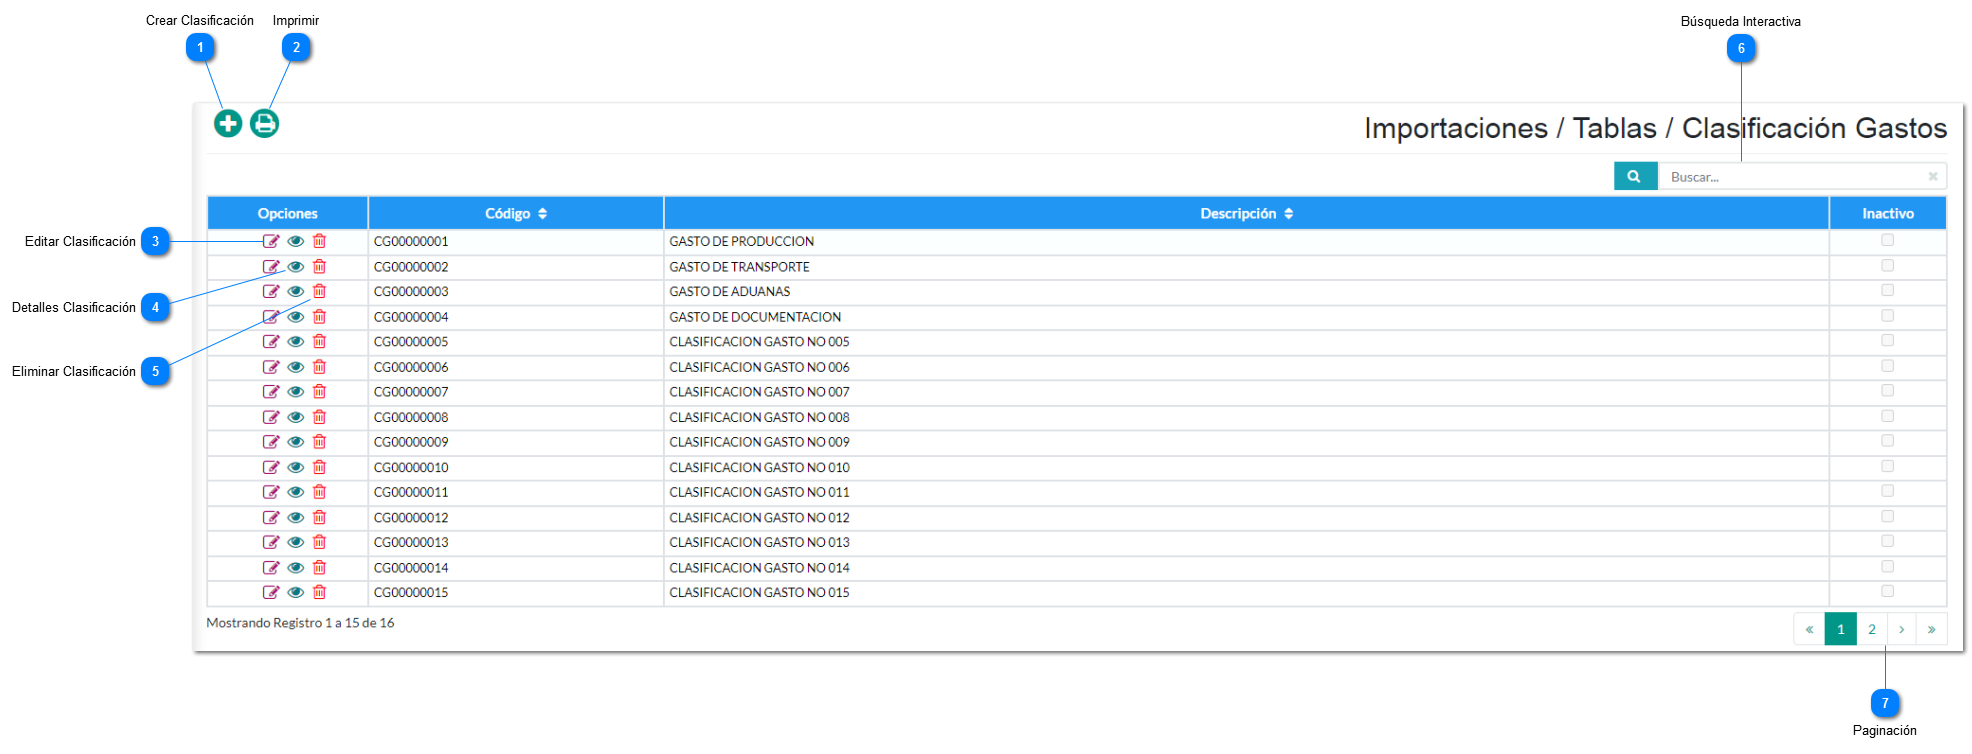This screenshot has width=1972, height=754.
Task: Click description GASTO DE DOCUMENTACION
Action: pyautogui.click(x=755, y=317)
